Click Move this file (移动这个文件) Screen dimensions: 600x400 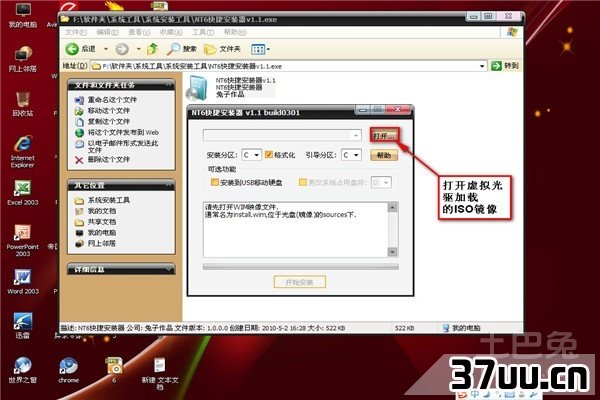click(x=109, y=111)
